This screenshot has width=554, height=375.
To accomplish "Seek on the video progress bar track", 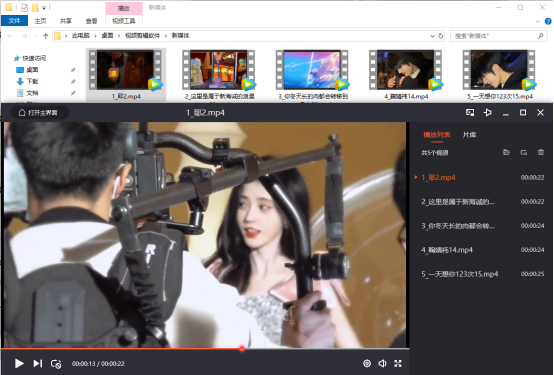I will [205, 349].
